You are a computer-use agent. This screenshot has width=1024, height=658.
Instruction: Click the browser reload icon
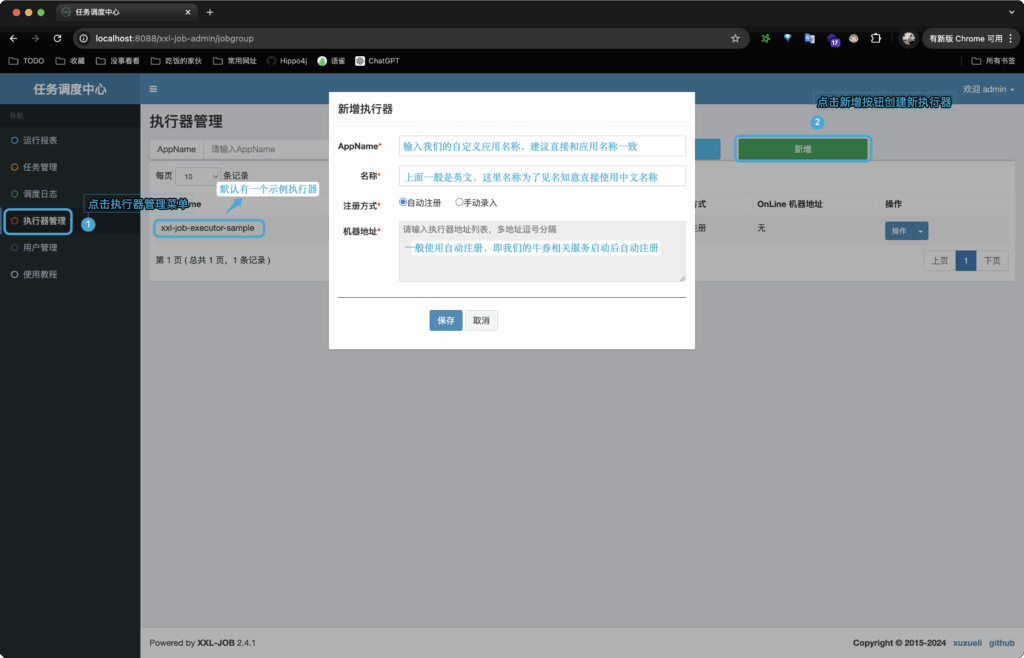[x=58, y=38]
